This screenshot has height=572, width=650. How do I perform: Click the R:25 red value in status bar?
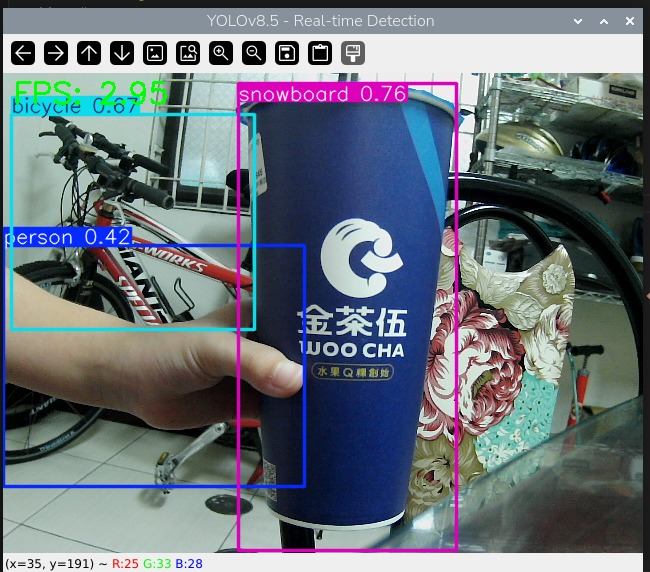pos(126,564)
